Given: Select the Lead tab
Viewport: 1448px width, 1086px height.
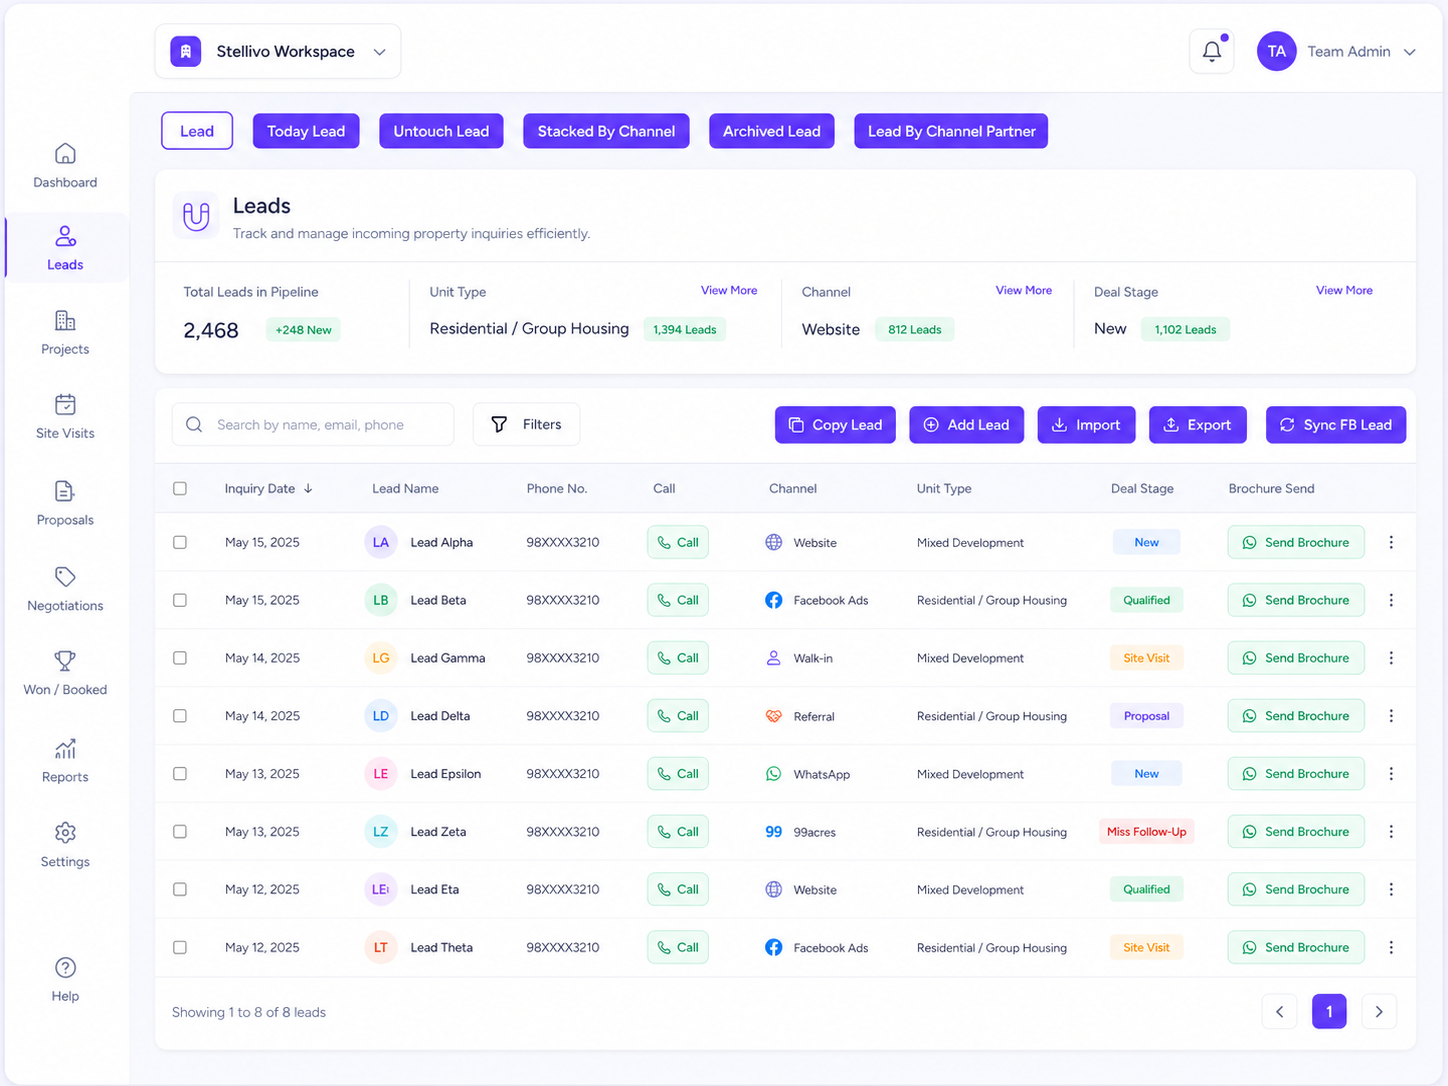Looking at the screenshot, I should 197,131.
